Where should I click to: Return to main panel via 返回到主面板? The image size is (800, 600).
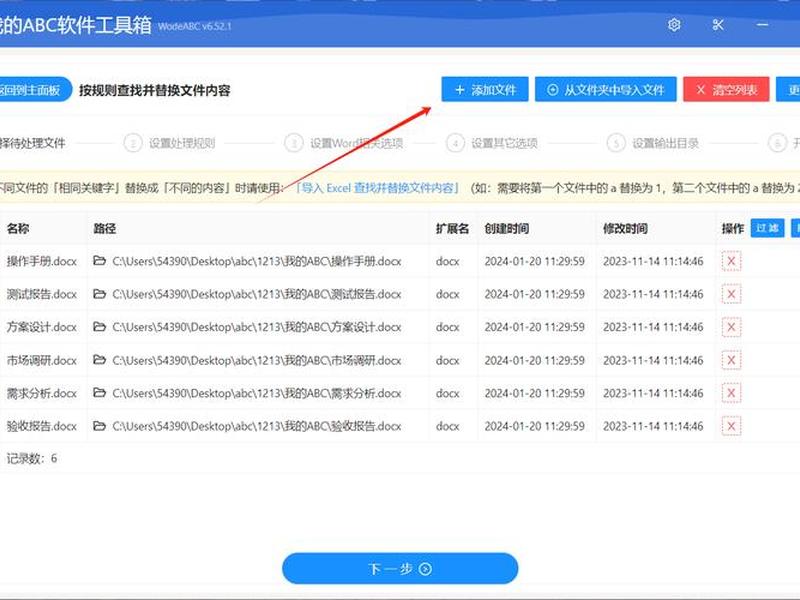(x=35, y=90)
